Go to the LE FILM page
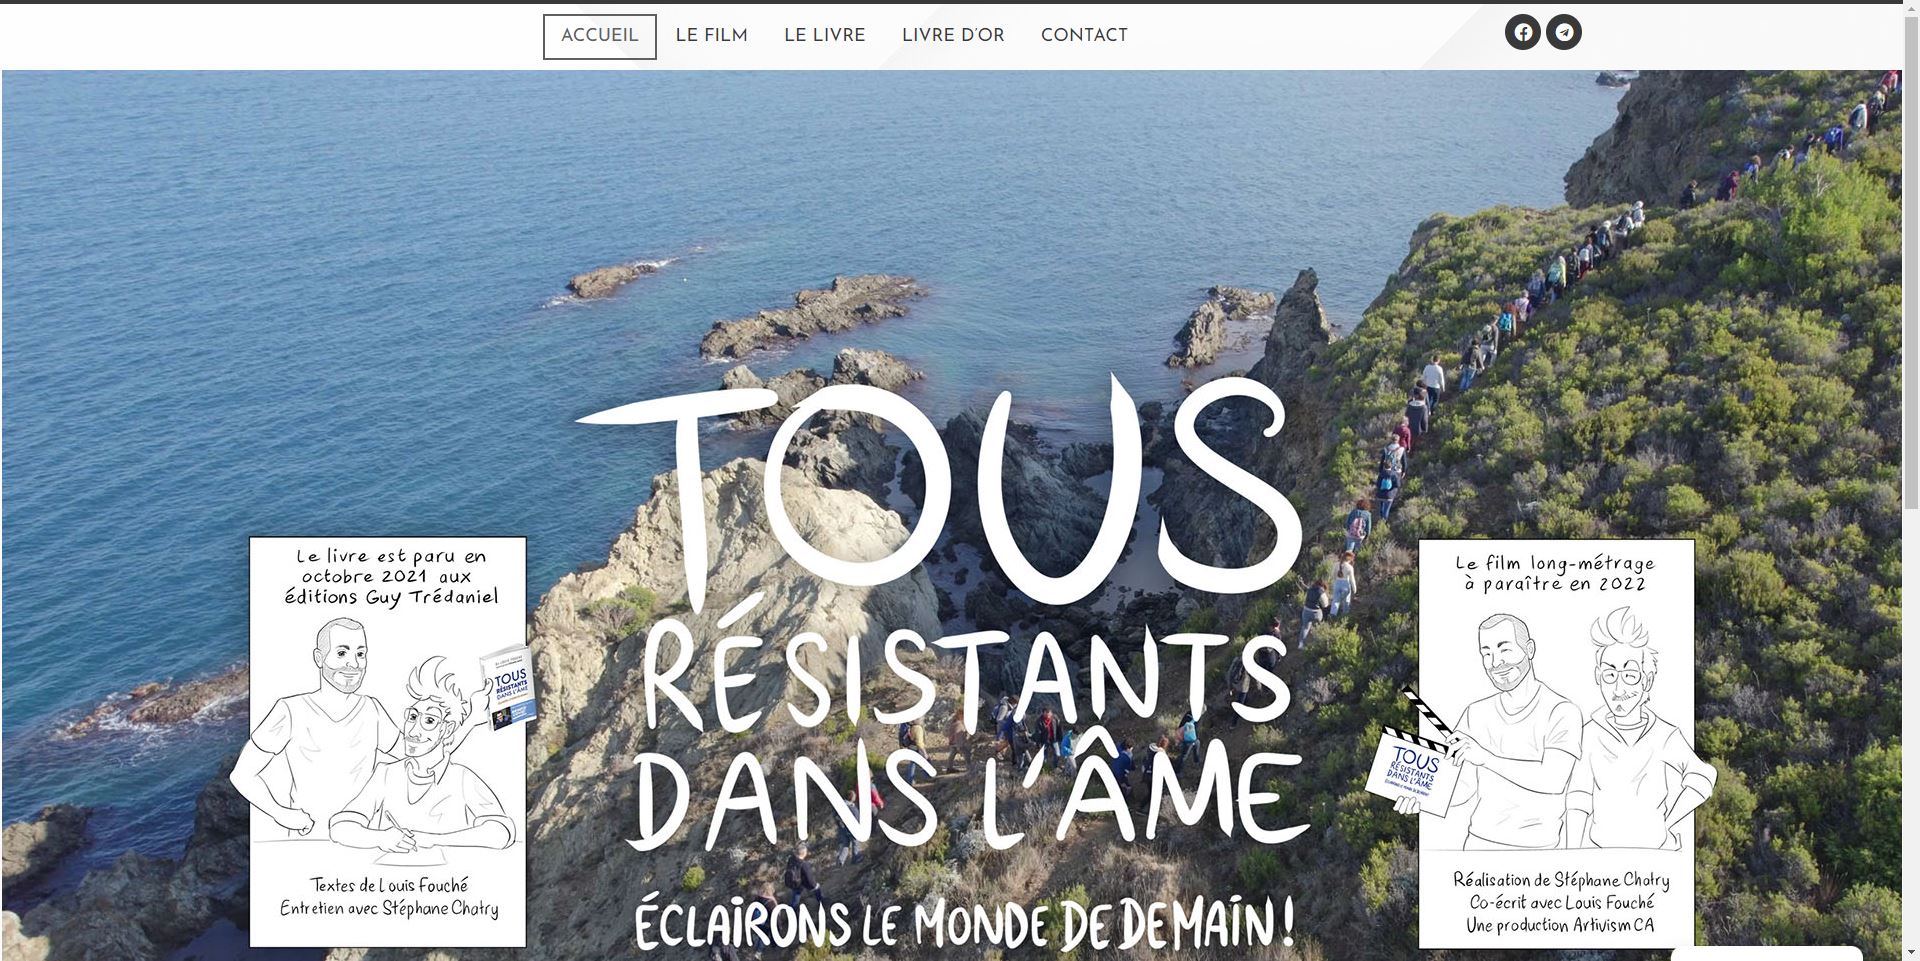1920x961 pixels. click(711, 36)
